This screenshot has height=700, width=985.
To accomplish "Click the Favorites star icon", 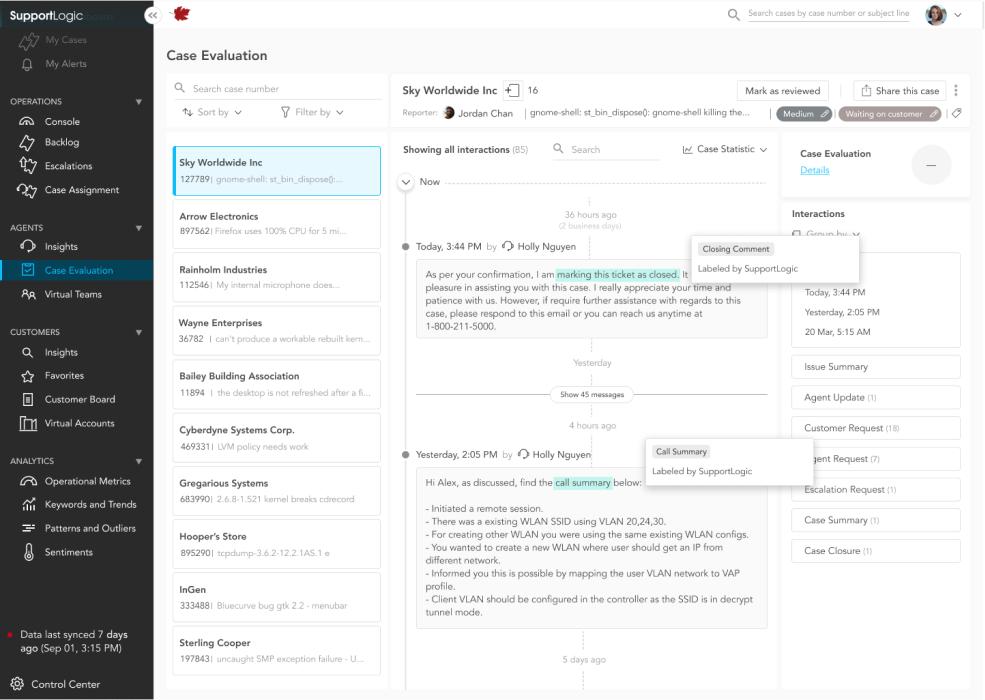I will pos(28,376).
